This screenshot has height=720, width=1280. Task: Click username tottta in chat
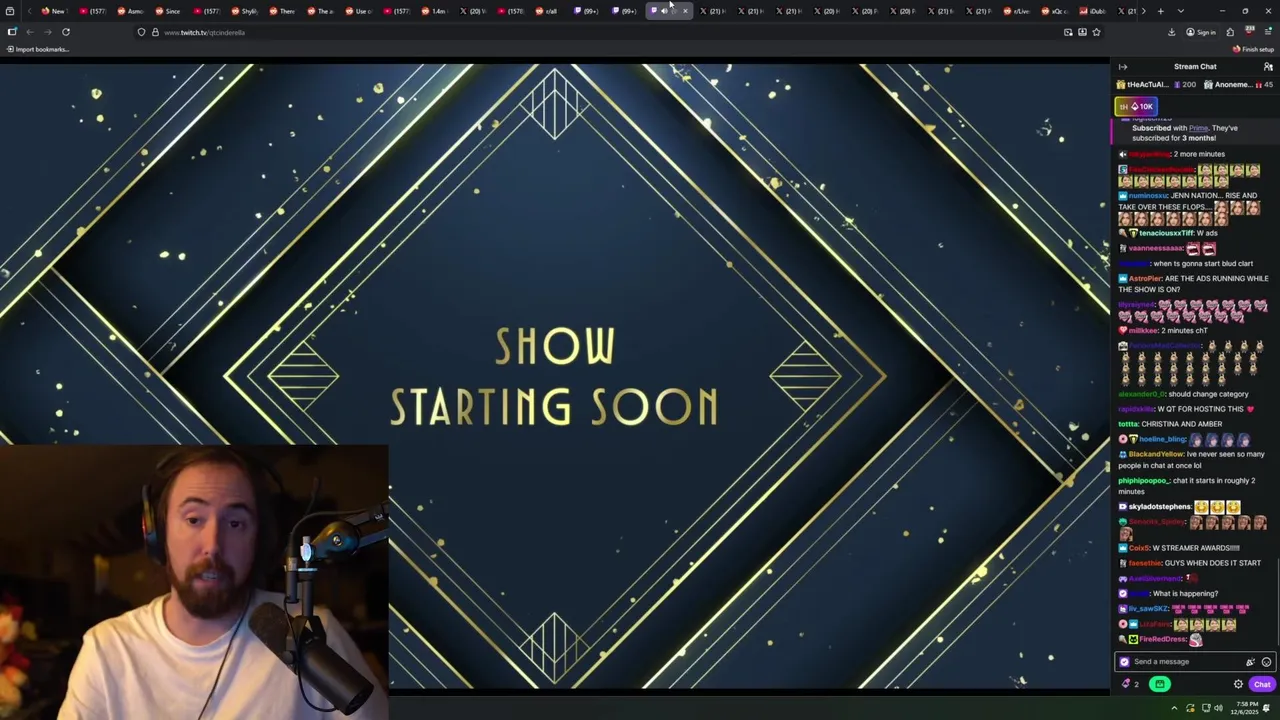tap(1127, 424)
